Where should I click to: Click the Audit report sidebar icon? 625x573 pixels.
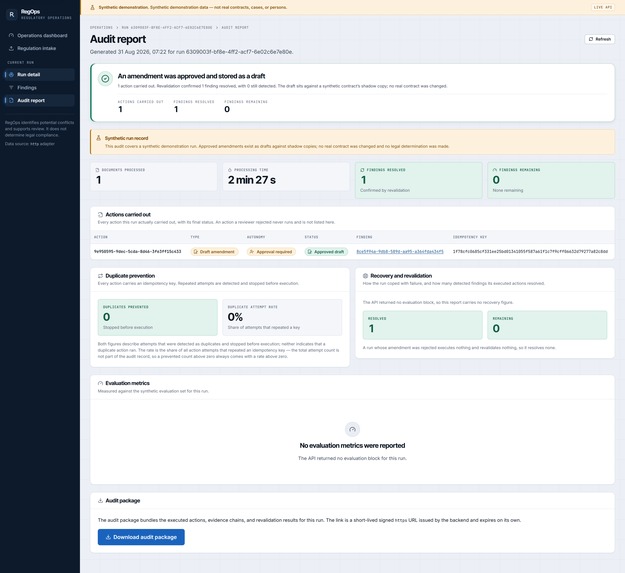point(11,100)
